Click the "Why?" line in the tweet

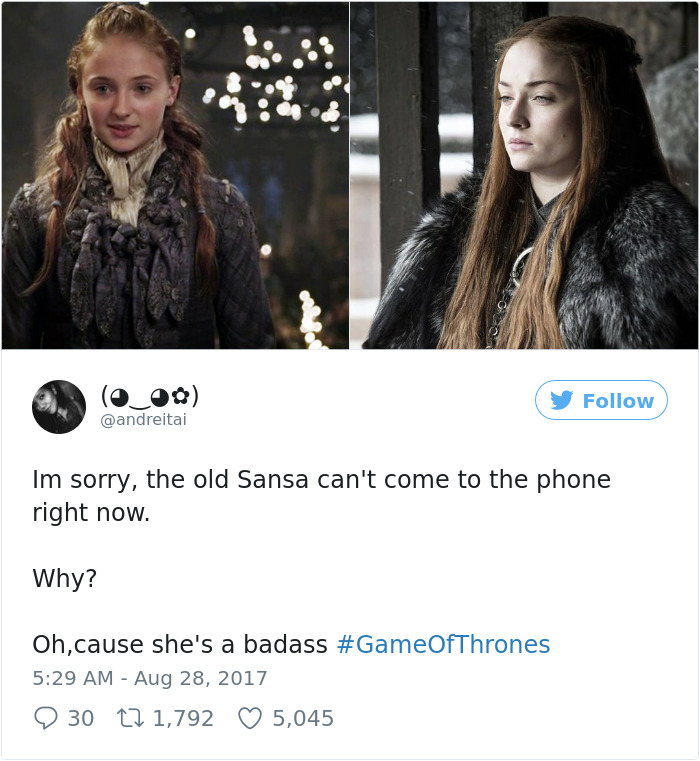point(65,578)
